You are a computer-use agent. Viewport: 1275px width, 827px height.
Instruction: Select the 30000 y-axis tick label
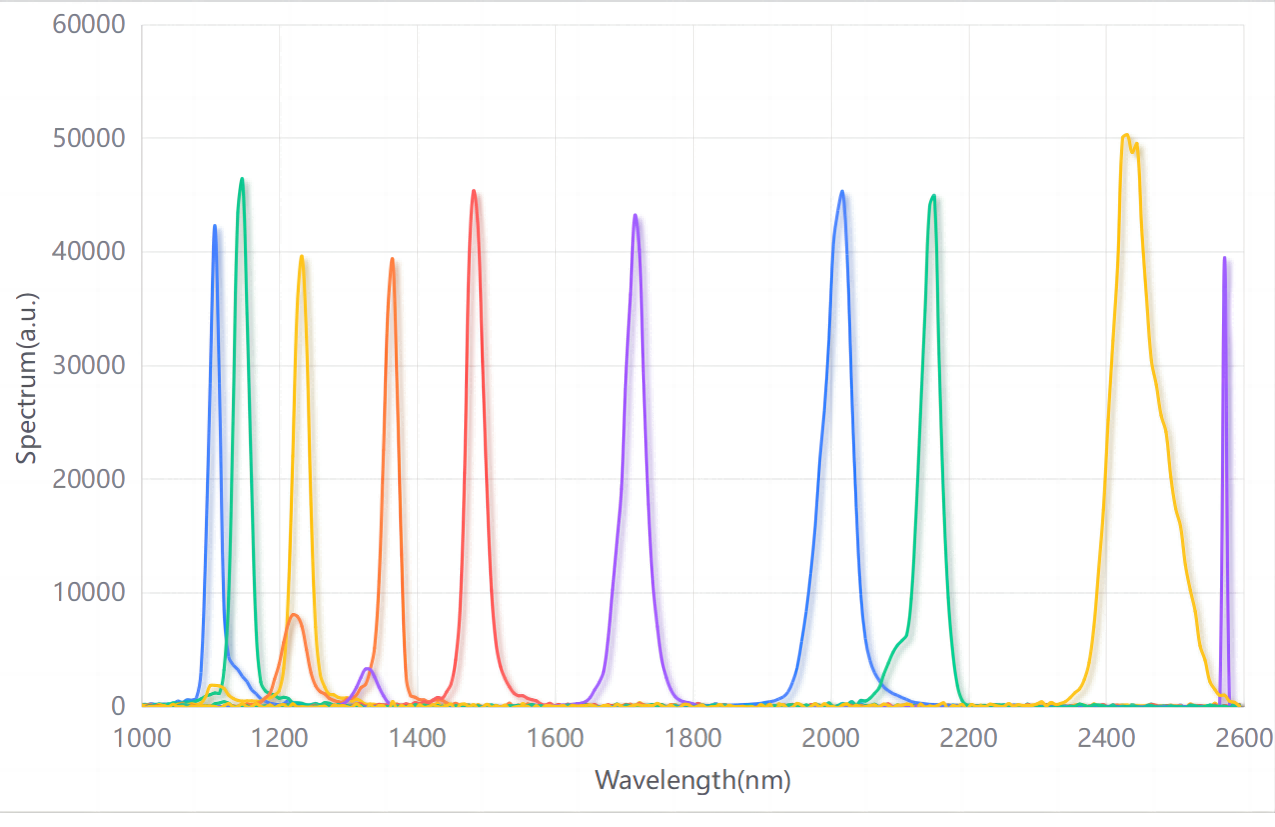coord(88,365)
